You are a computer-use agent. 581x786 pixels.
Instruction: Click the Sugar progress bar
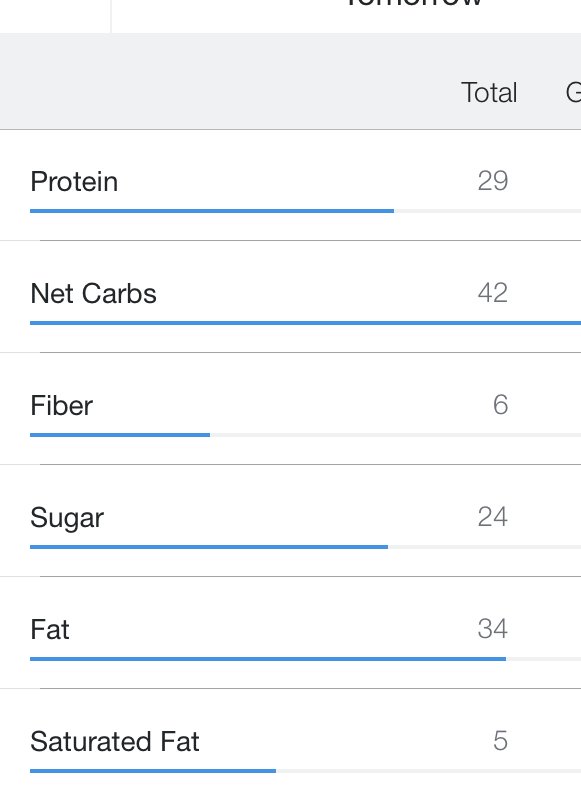pyautogui.click(x=209, y=547)
